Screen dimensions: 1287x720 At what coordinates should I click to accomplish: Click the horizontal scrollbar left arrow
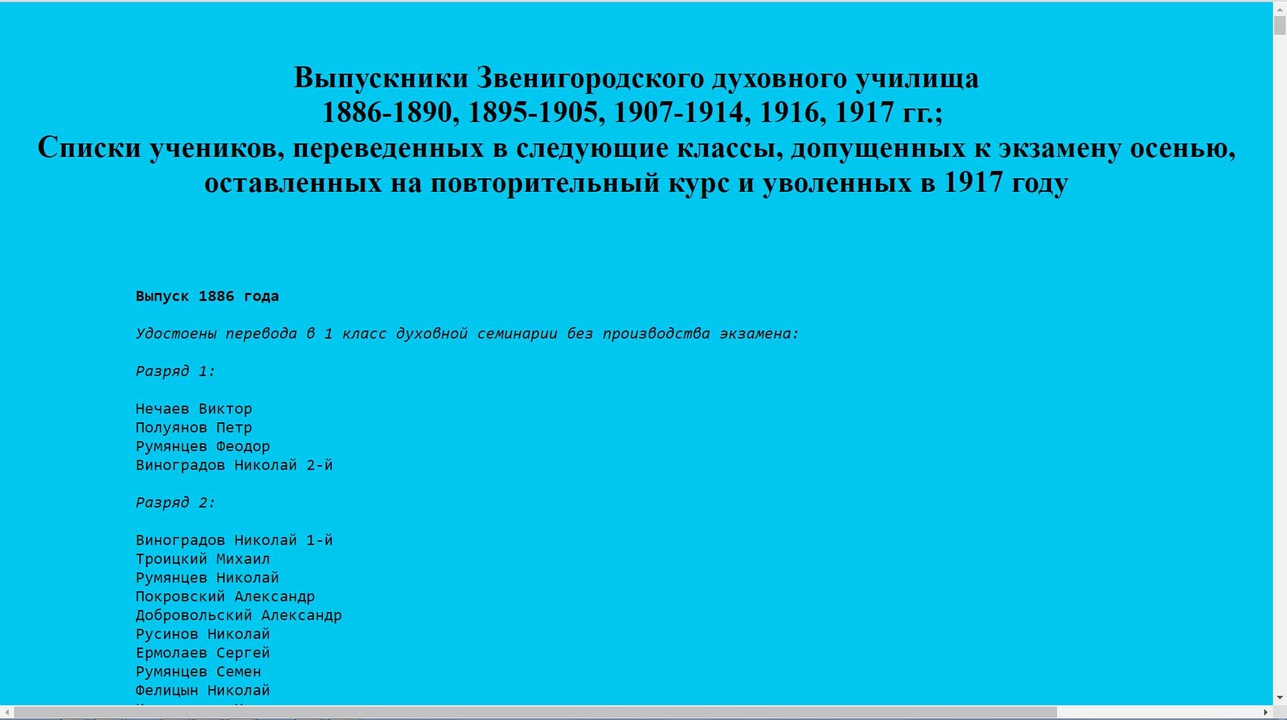pos(7,712)
